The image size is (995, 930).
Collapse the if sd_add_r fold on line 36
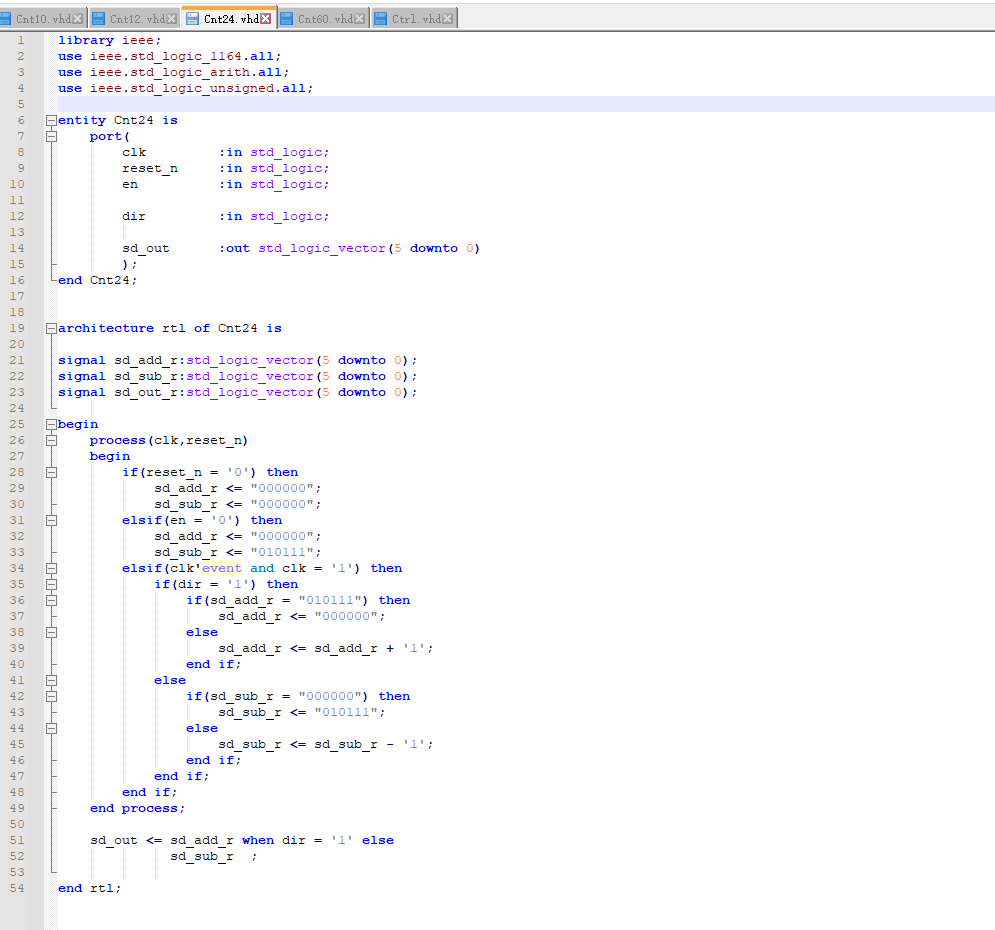click(51, 600)
